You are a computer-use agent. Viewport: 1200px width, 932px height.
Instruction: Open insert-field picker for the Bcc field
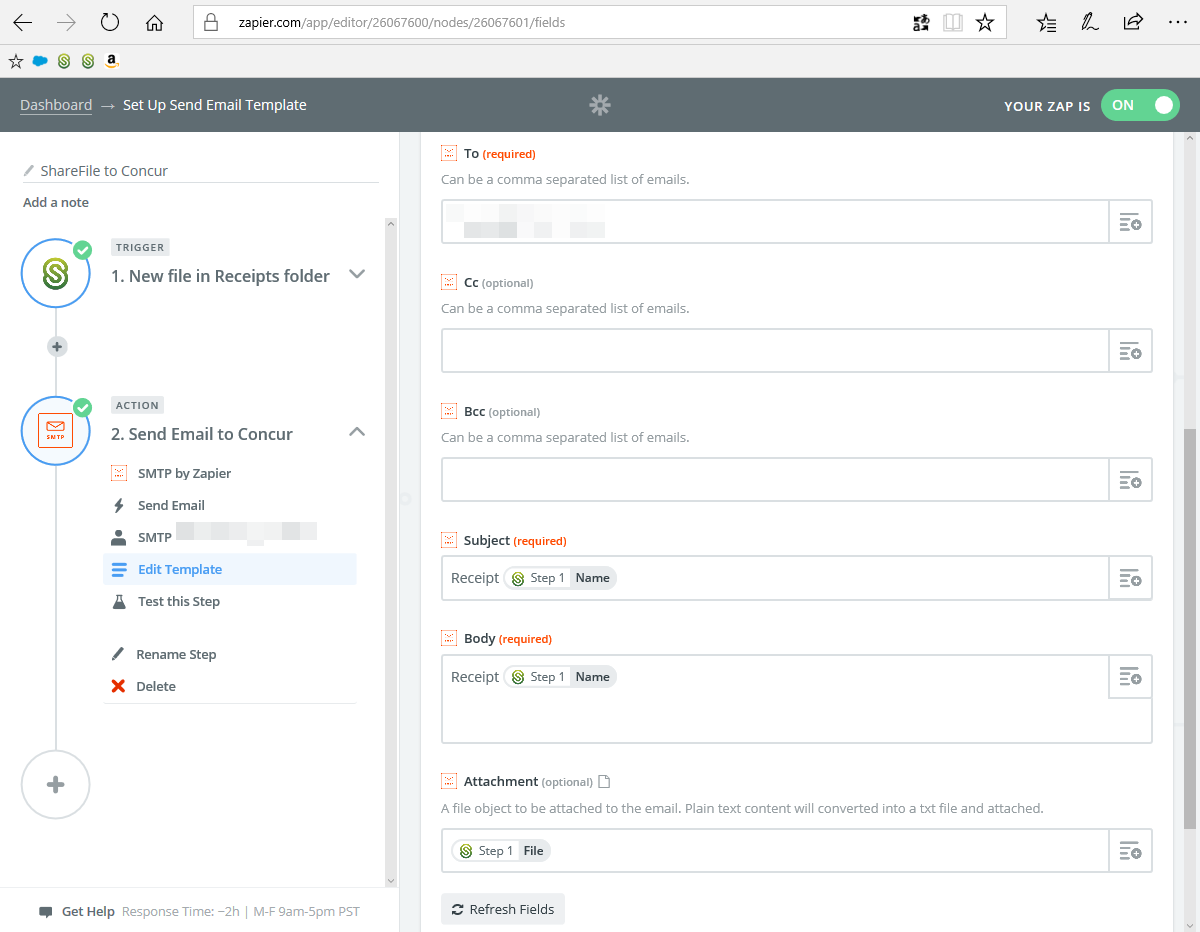coord(1130,480)
